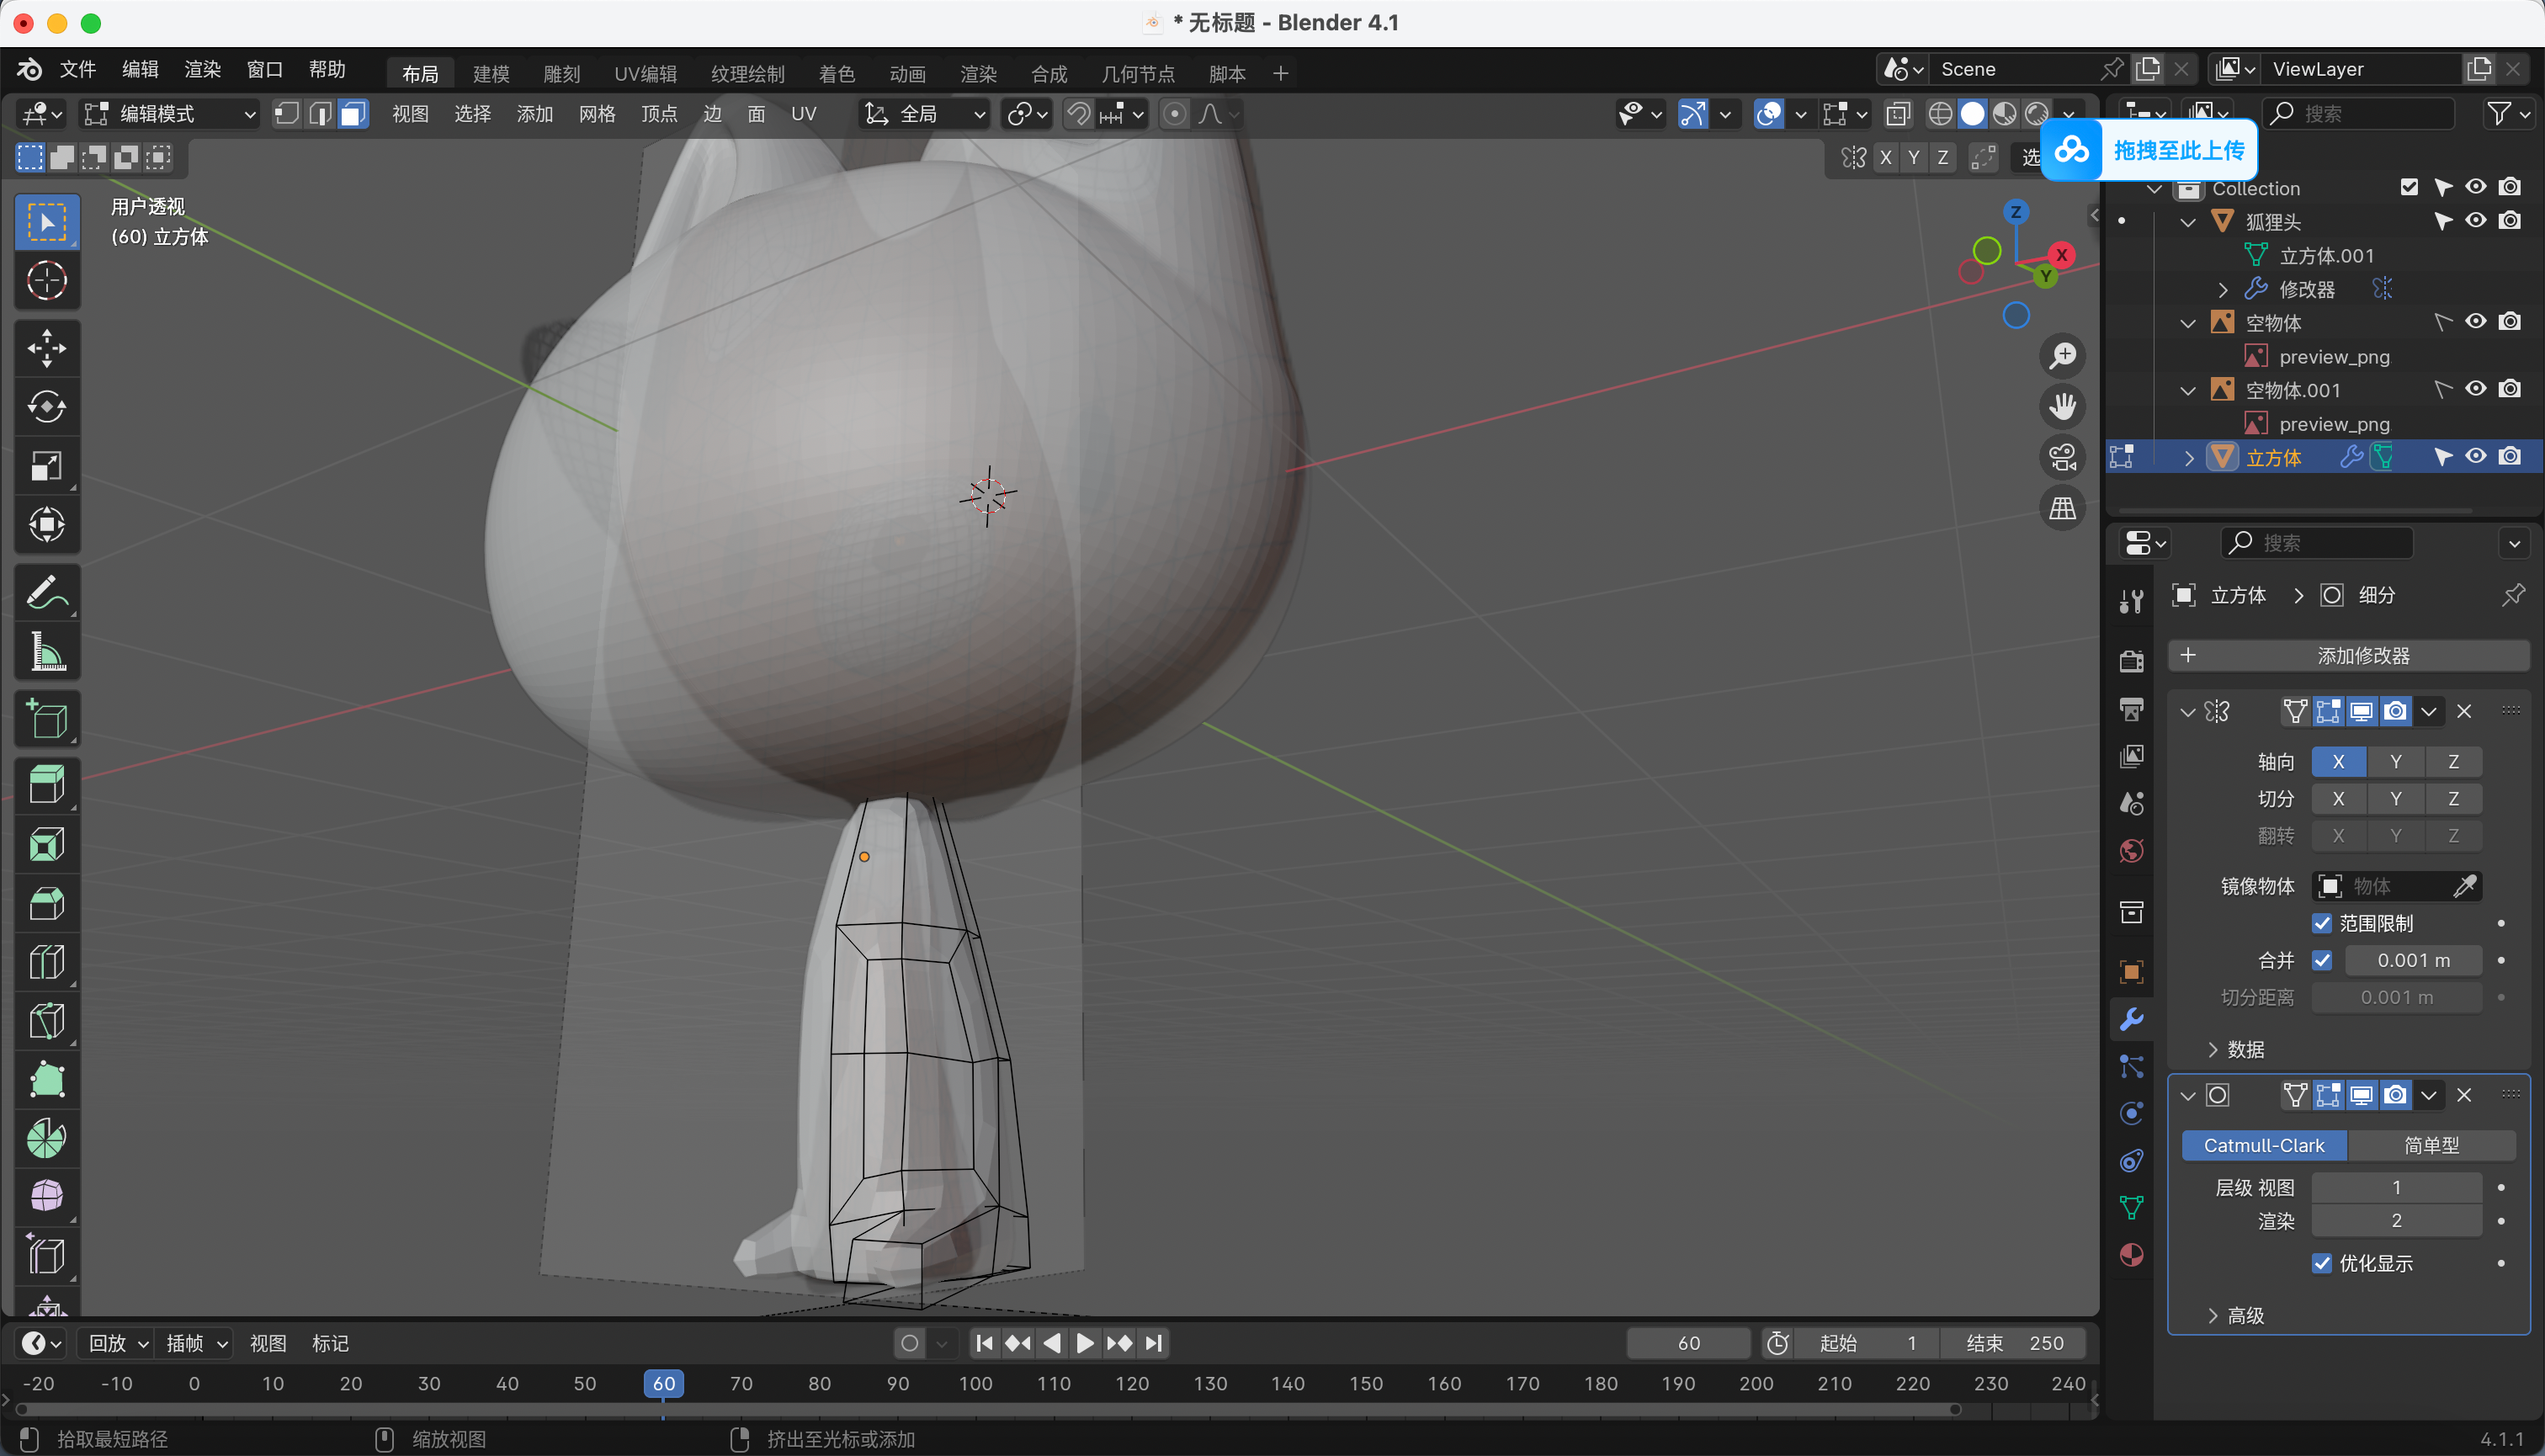Screen dimensions: 2545x1456
Task: Select the Loop Cut tool
Action: pyautogui.click(x=46, y=962)
